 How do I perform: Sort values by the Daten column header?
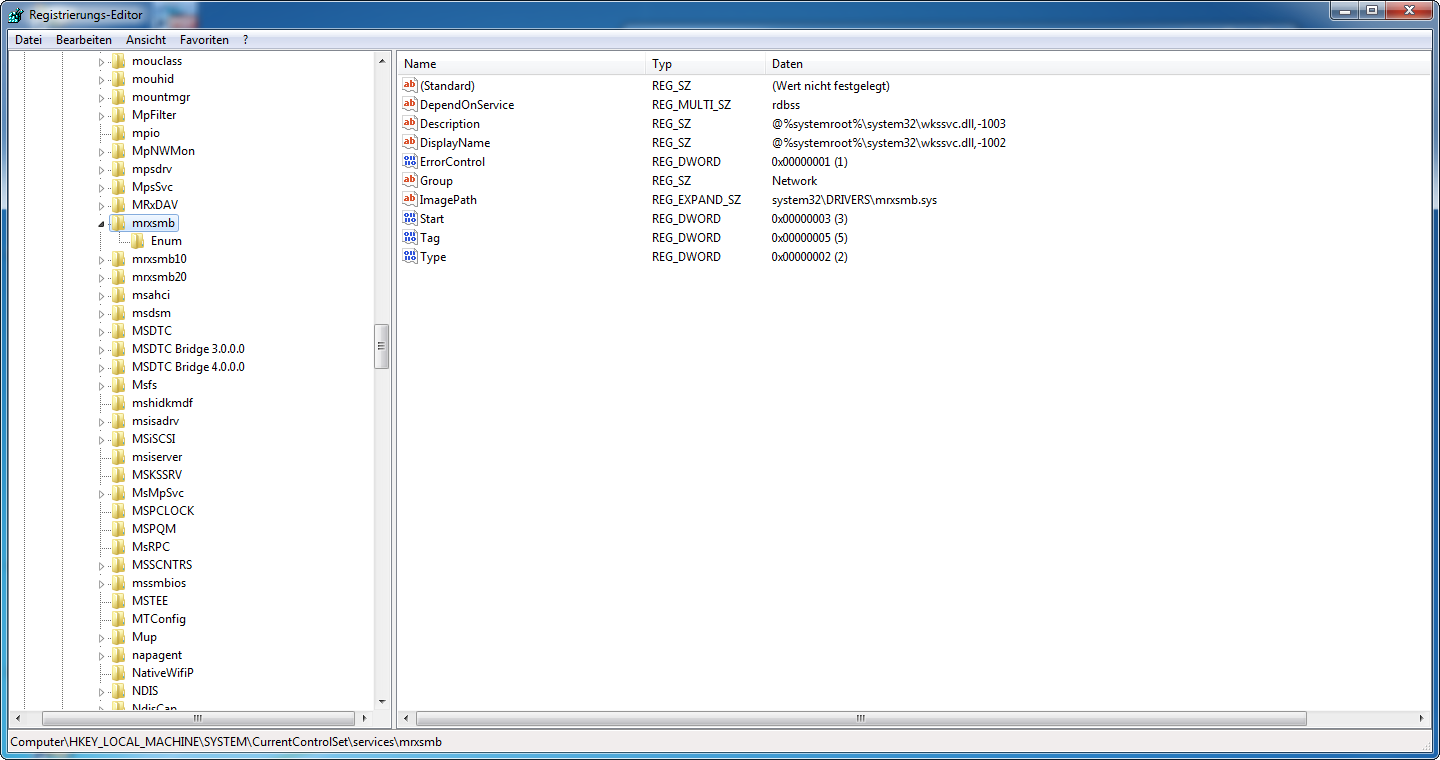[x=1097, y=64]
